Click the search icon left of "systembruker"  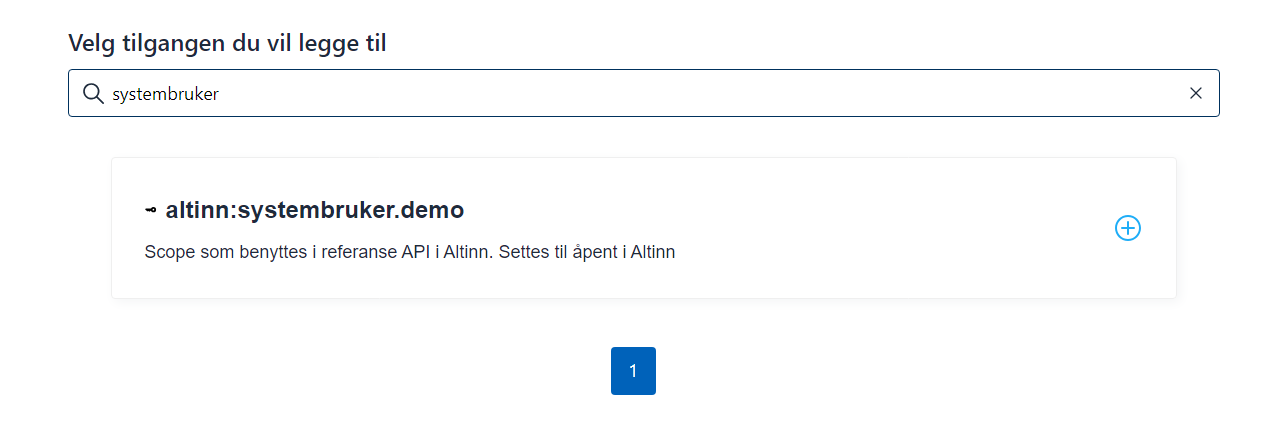click(93, 93)
